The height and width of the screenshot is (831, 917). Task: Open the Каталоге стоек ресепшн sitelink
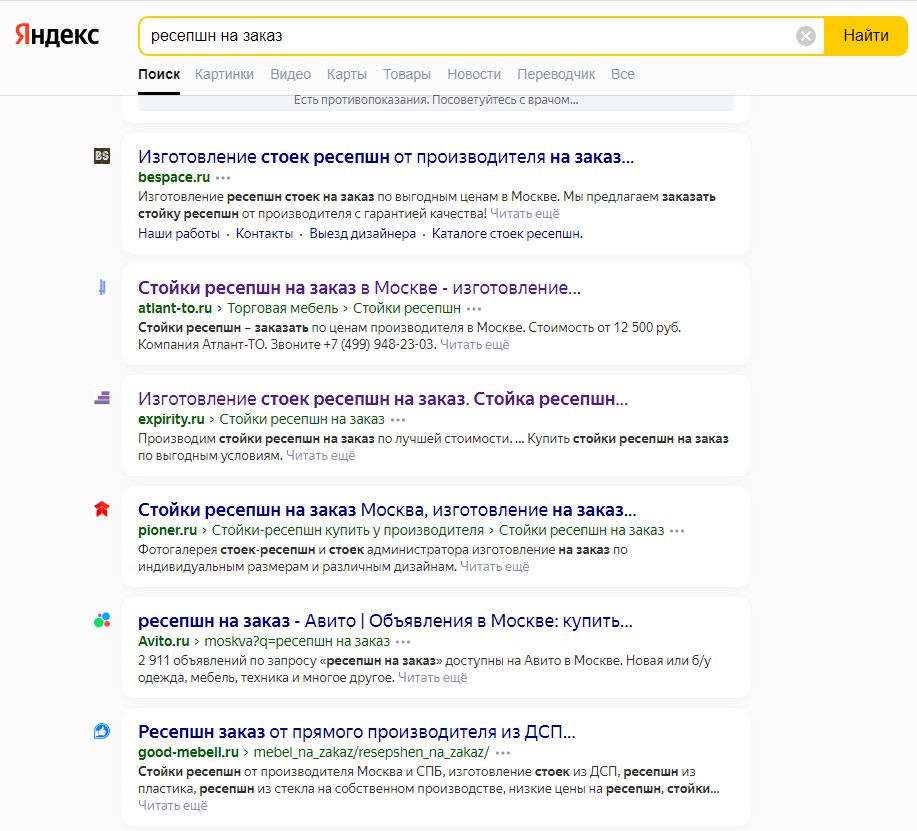tap(507, 233)
